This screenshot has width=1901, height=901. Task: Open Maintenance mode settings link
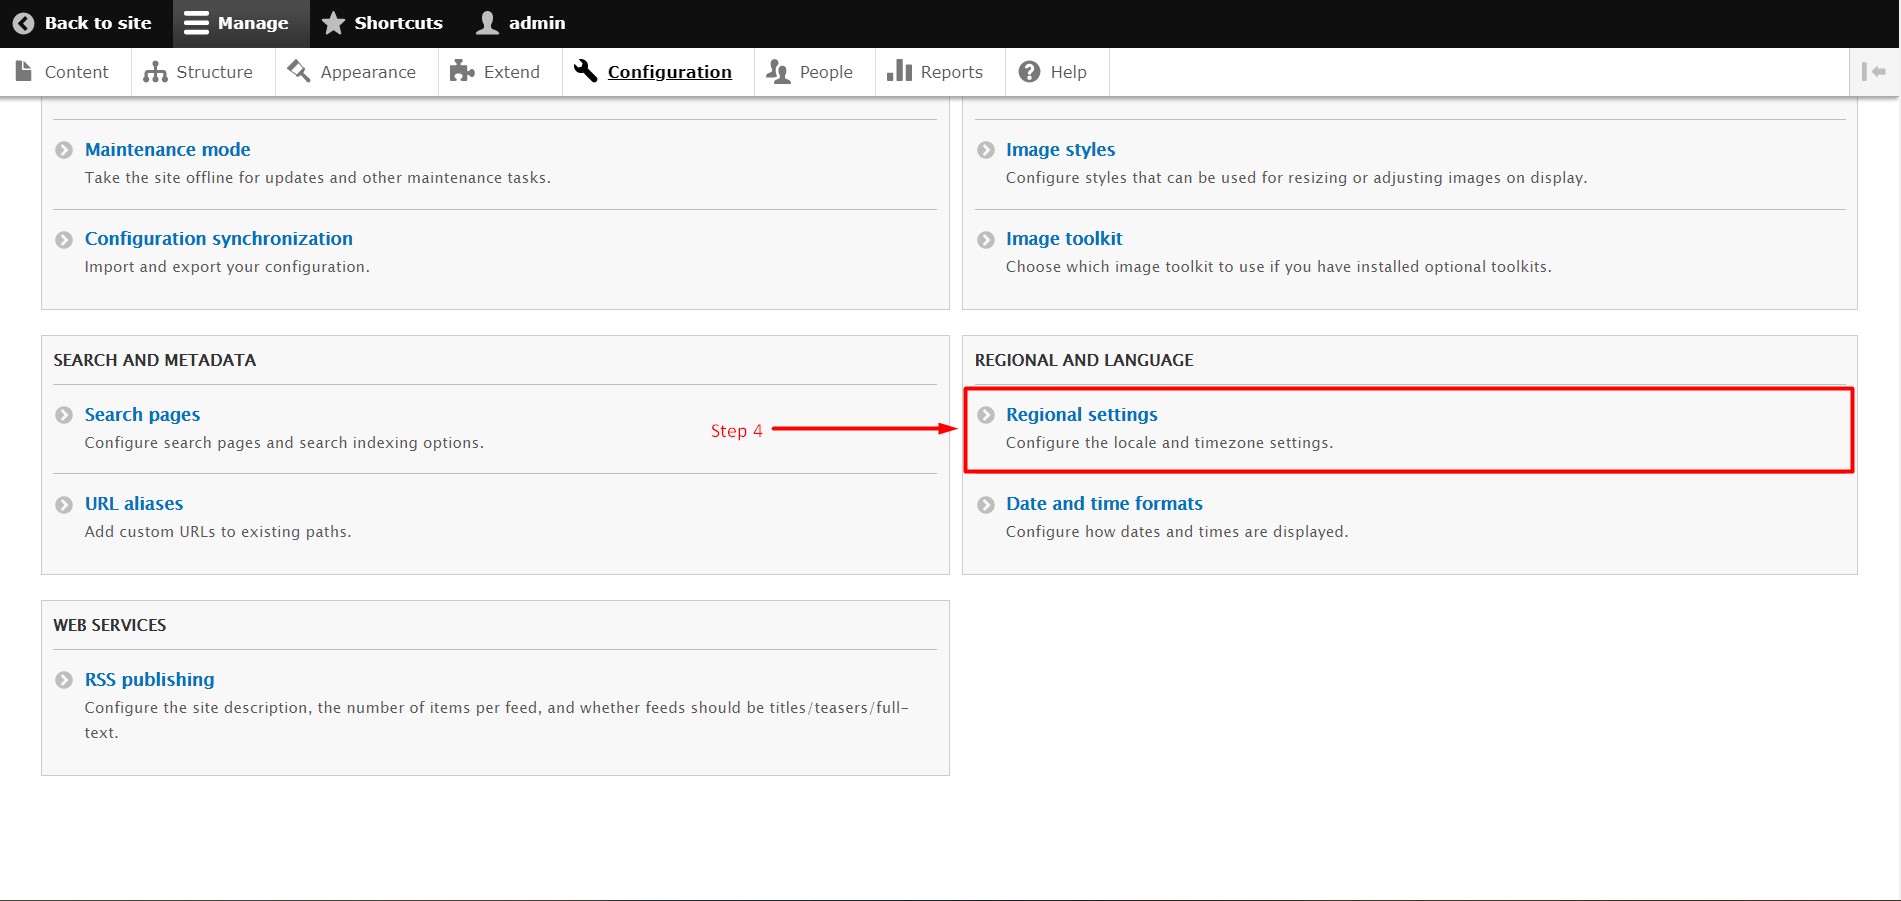tap(168, 149)
